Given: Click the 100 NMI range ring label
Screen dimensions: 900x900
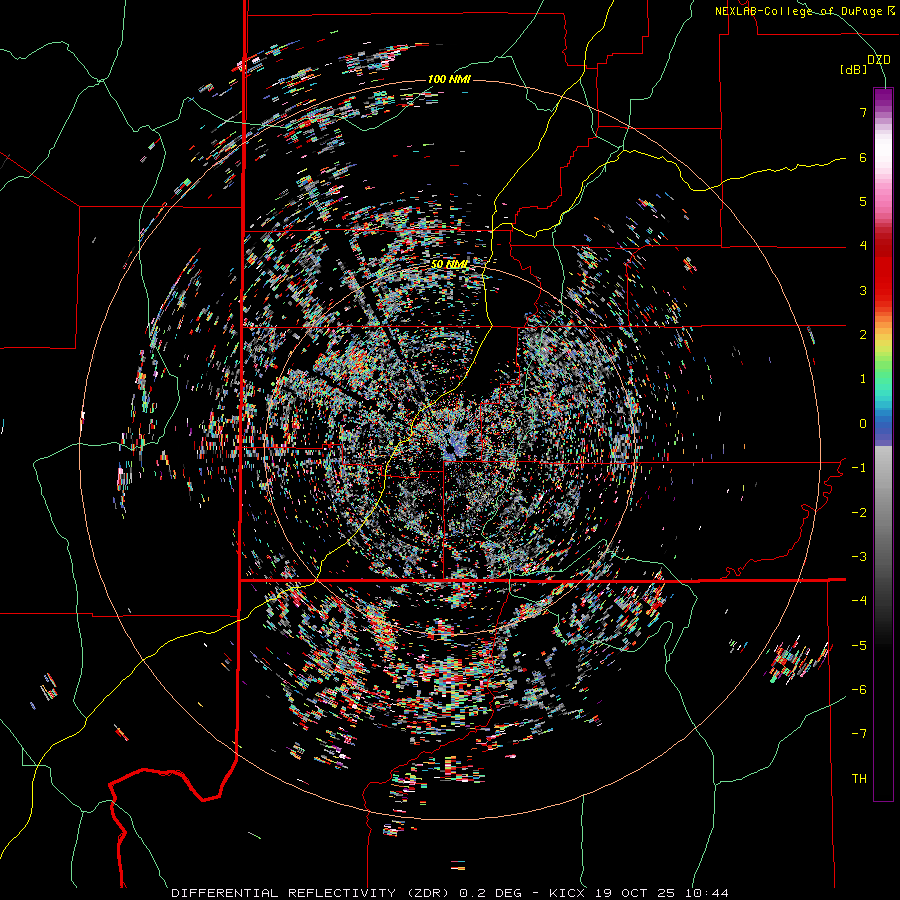Looking at the screenshot, I should click(449, 79).
